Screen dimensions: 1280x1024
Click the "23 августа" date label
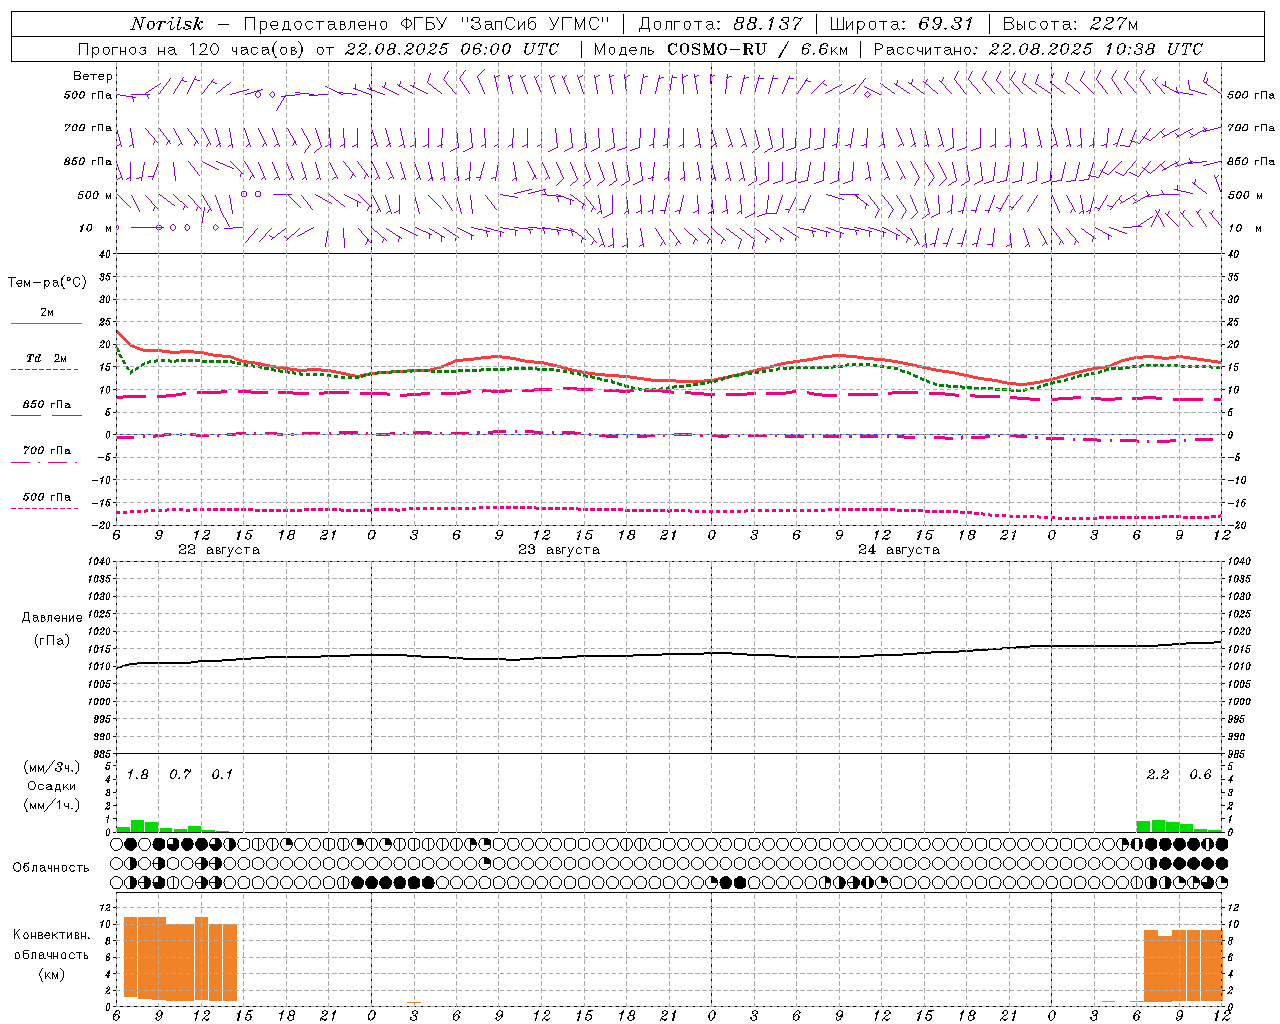[559, 550]
